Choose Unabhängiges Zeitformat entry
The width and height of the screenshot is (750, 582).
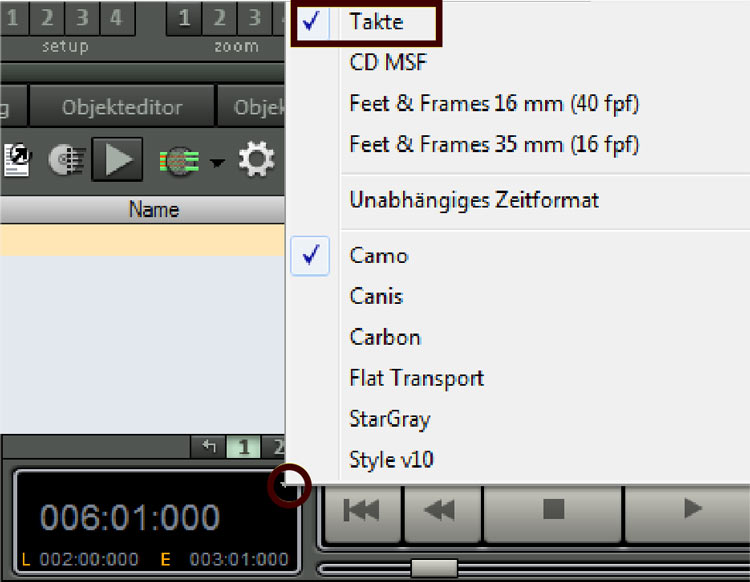pos(474,200)
